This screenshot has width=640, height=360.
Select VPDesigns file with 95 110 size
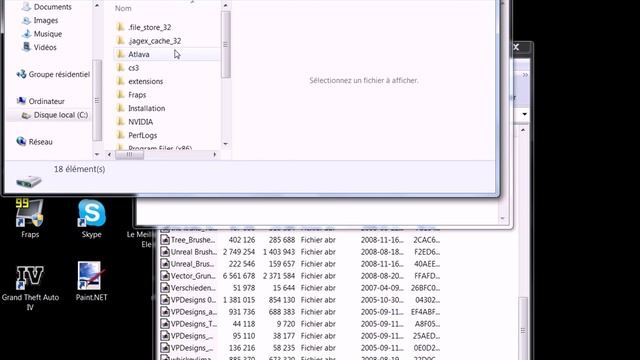tap(187, 336)
